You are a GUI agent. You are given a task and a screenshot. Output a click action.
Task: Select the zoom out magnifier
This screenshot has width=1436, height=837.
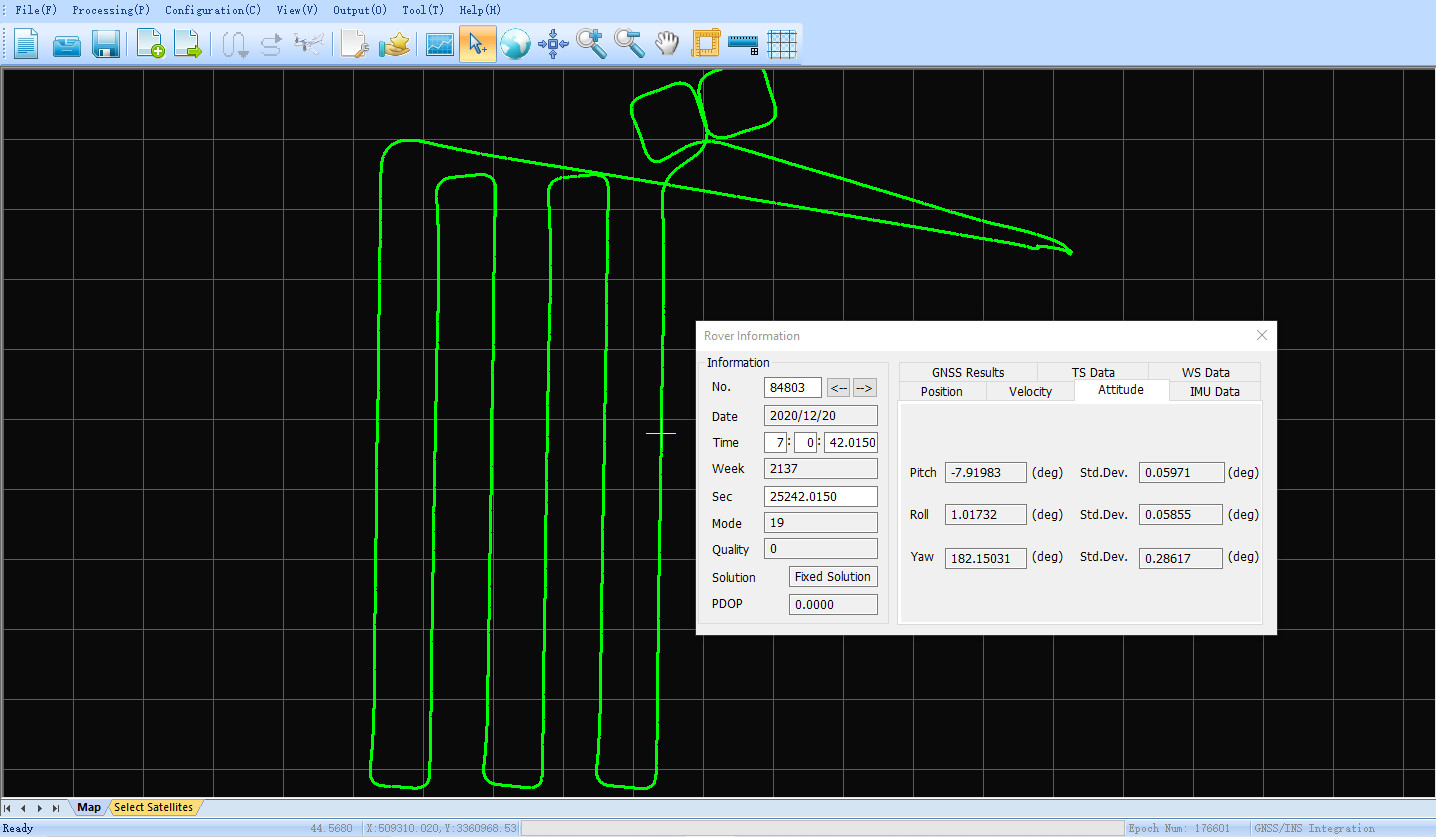point(629,44)
